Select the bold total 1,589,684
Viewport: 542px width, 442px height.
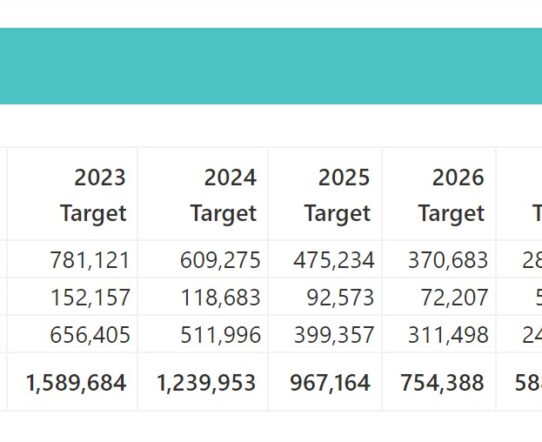[76, 383]
